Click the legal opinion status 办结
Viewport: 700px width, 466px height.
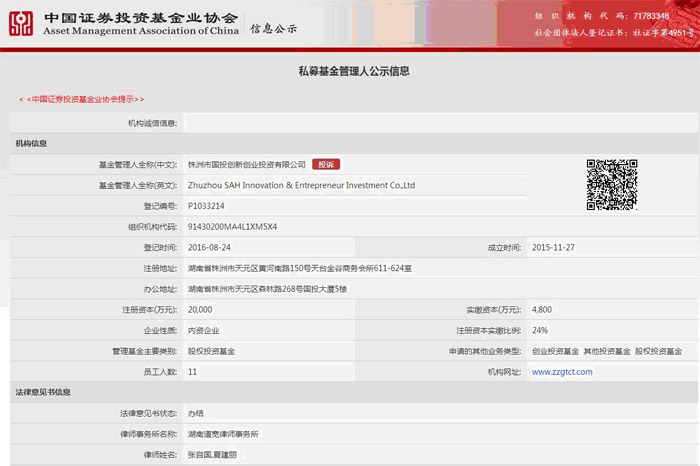196,413
